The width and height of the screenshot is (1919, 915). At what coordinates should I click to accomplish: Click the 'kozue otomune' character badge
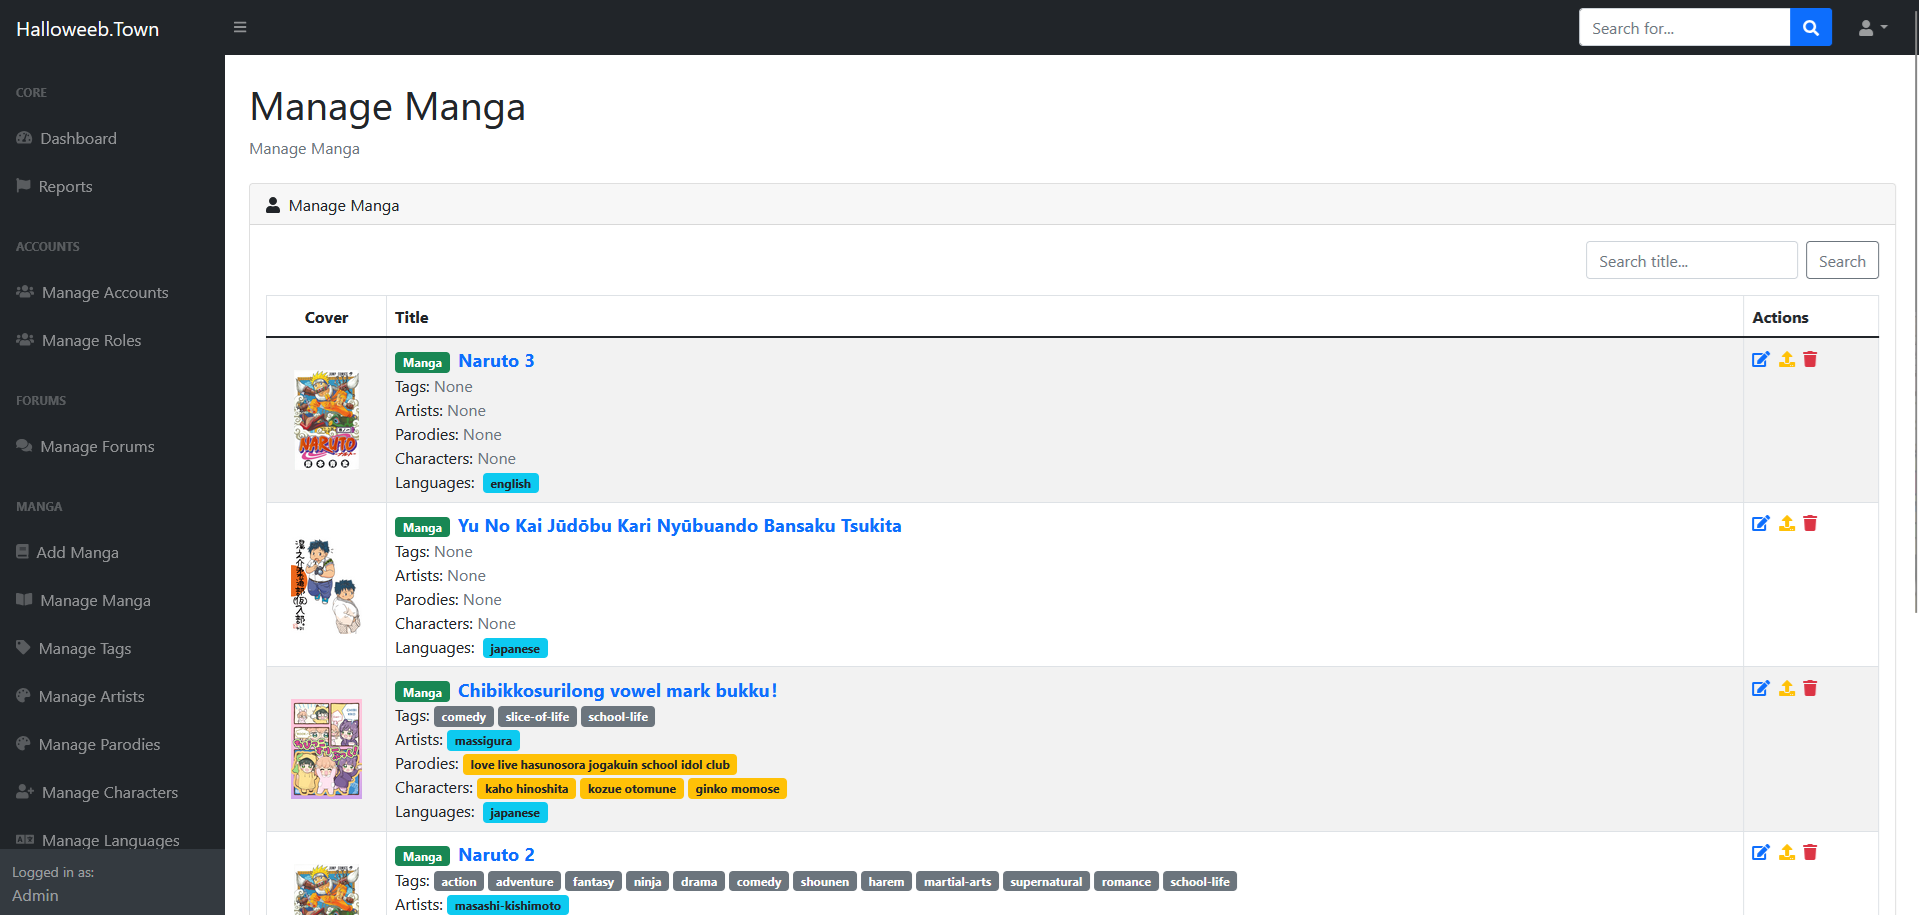(x=632, y=789)
